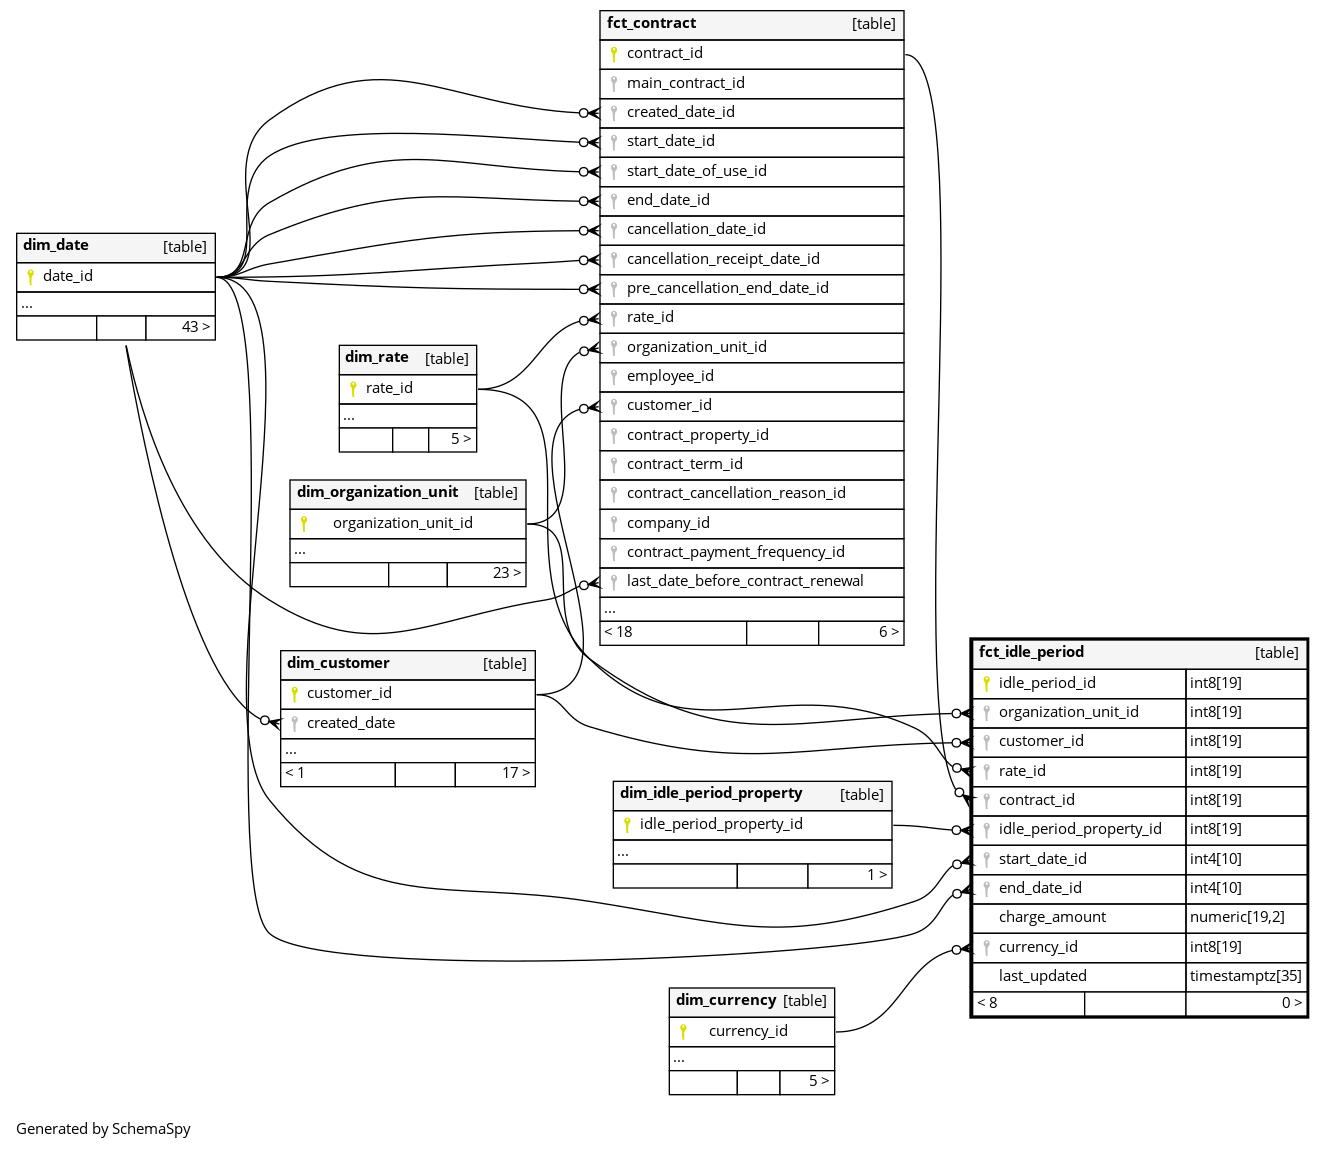Click the '< 8' parents count on fct_idle_period

click(988, 1003)
